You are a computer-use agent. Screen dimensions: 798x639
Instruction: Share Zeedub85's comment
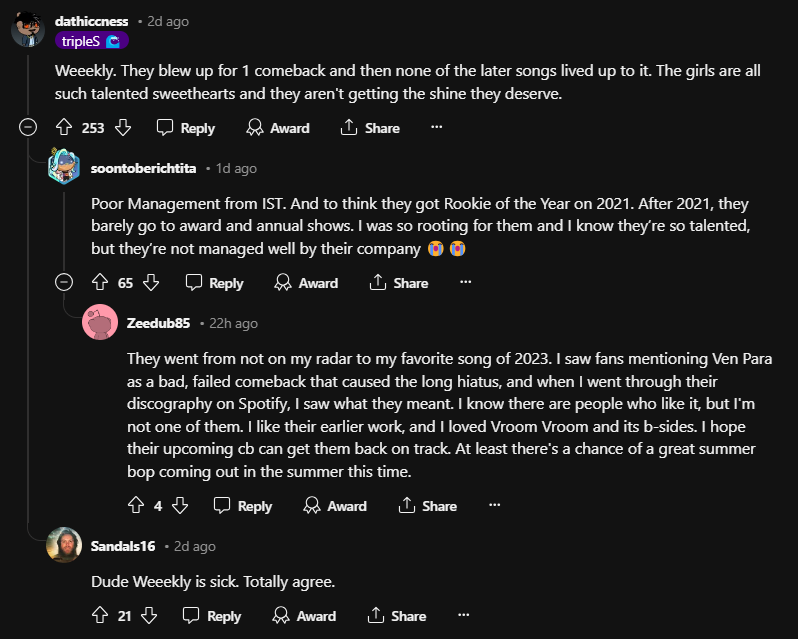click(428, 506)
